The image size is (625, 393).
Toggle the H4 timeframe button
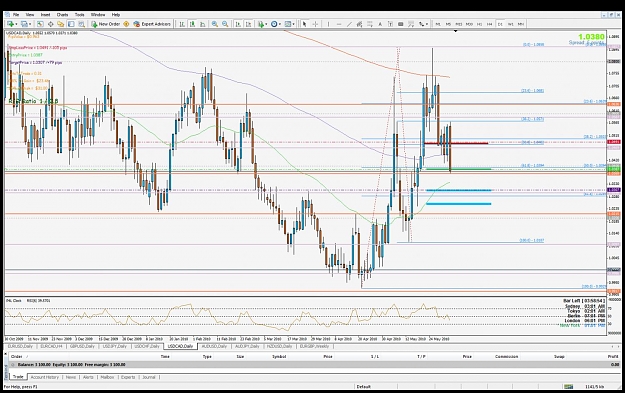click(x=489, y=24)
